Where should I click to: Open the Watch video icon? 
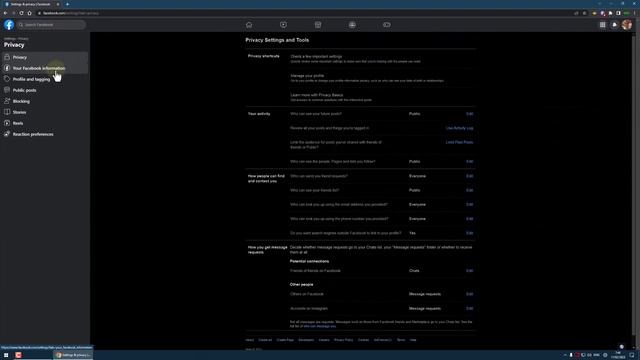point(283,25)
